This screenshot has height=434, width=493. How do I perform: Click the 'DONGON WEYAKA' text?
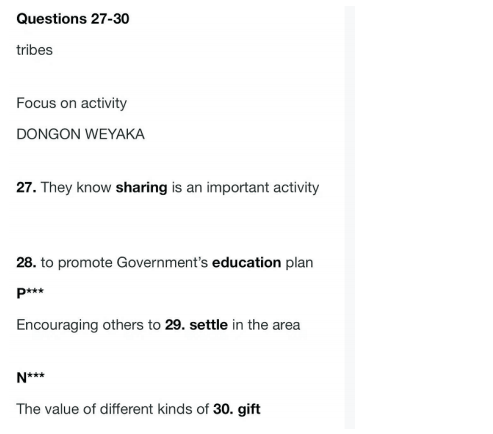(x=80, y=134)
